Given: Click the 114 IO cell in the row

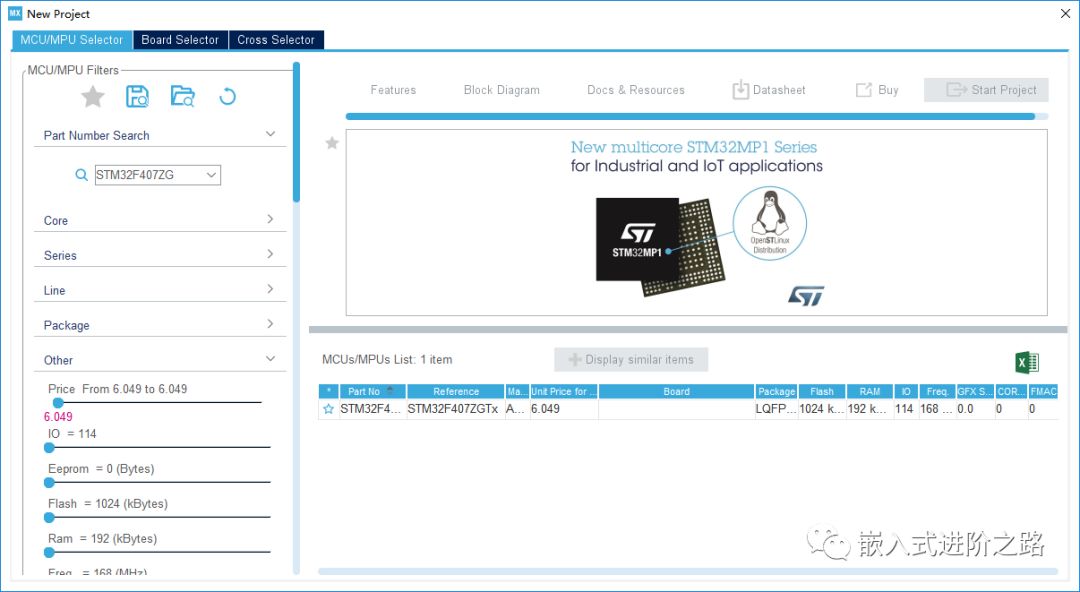Looking at the screenshot, I should [905, 409].
